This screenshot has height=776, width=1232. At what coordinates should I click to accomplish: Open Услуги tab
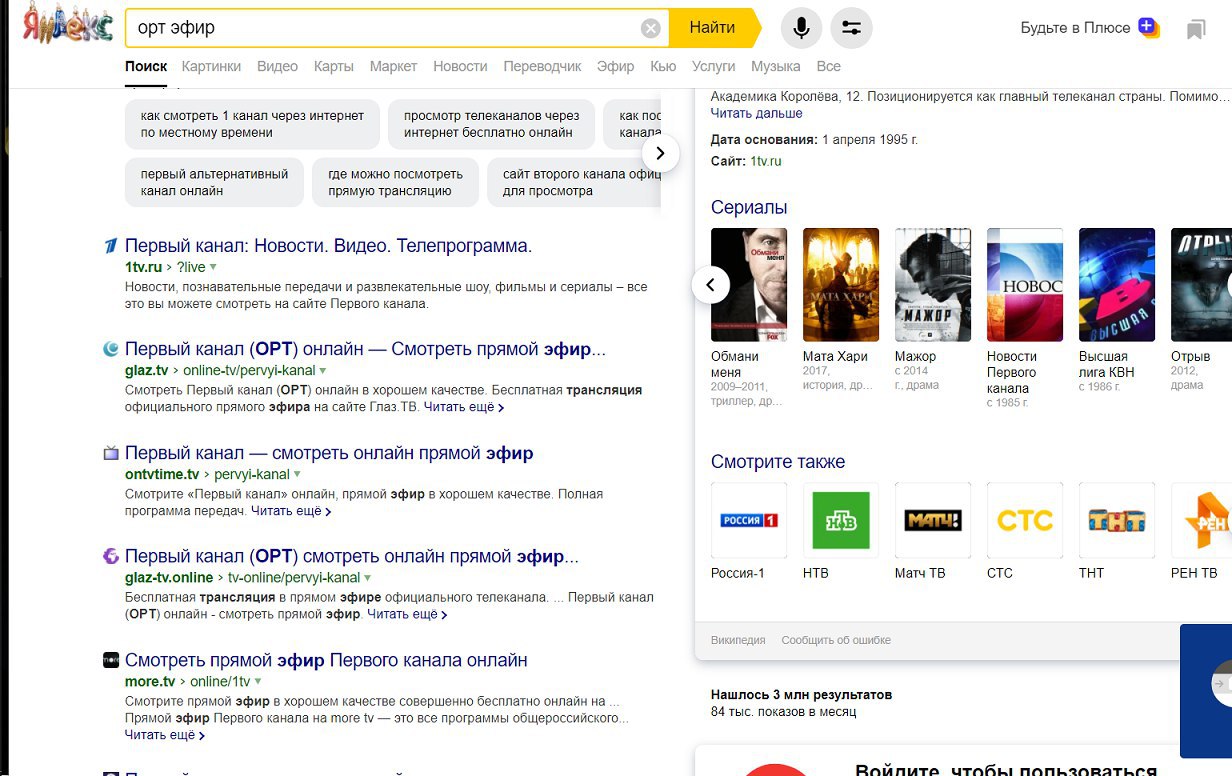713,66
